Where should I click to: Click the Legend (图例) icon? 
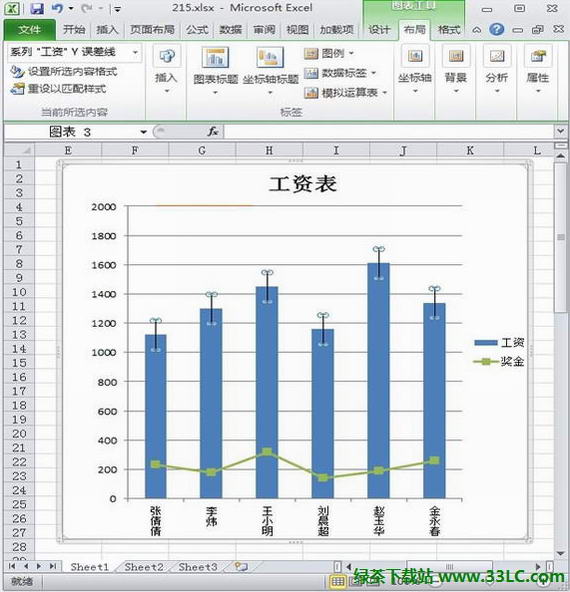(311, 54)
